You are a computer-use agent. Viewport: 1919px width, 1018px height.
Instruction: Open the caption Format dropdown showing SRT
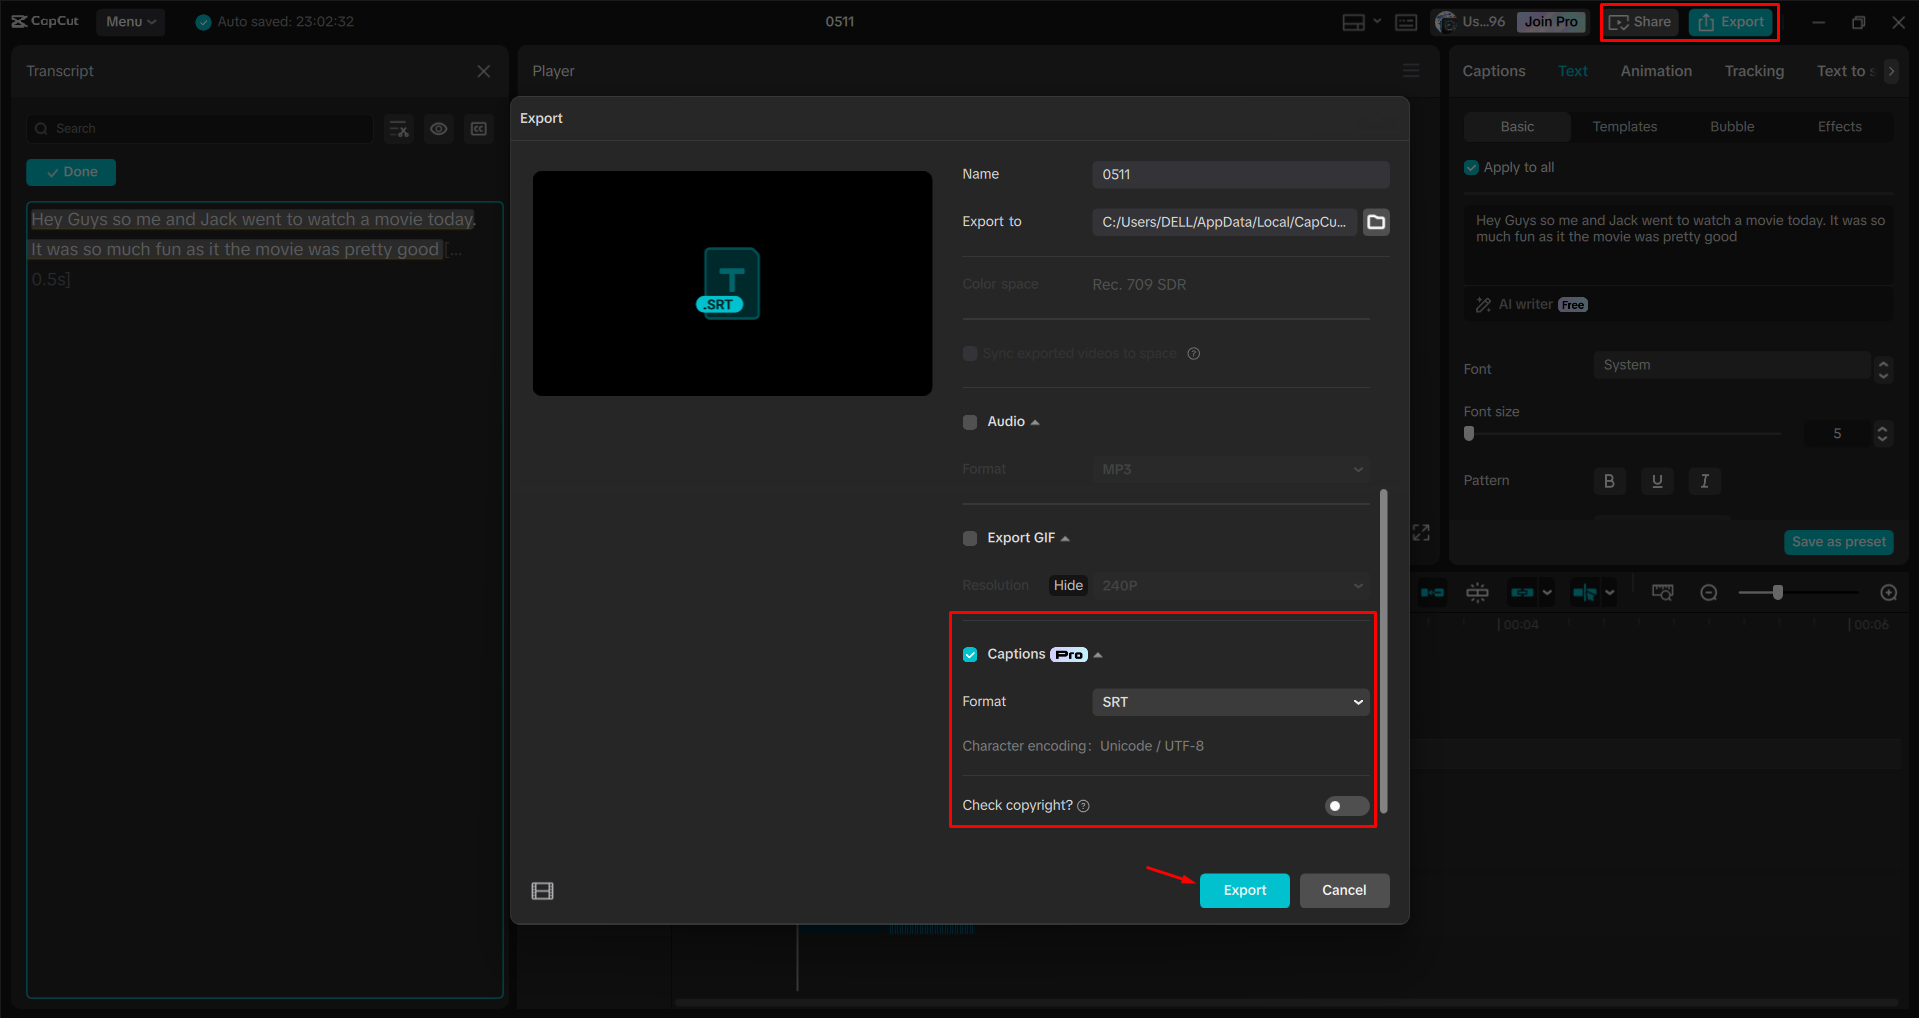coord(1229,701)
